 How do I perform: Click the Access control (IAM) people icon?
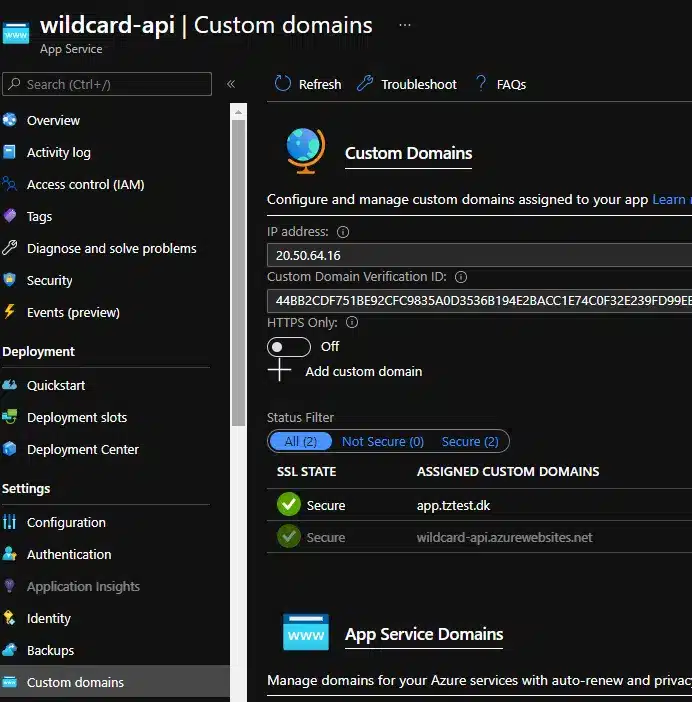click(9, 184)
